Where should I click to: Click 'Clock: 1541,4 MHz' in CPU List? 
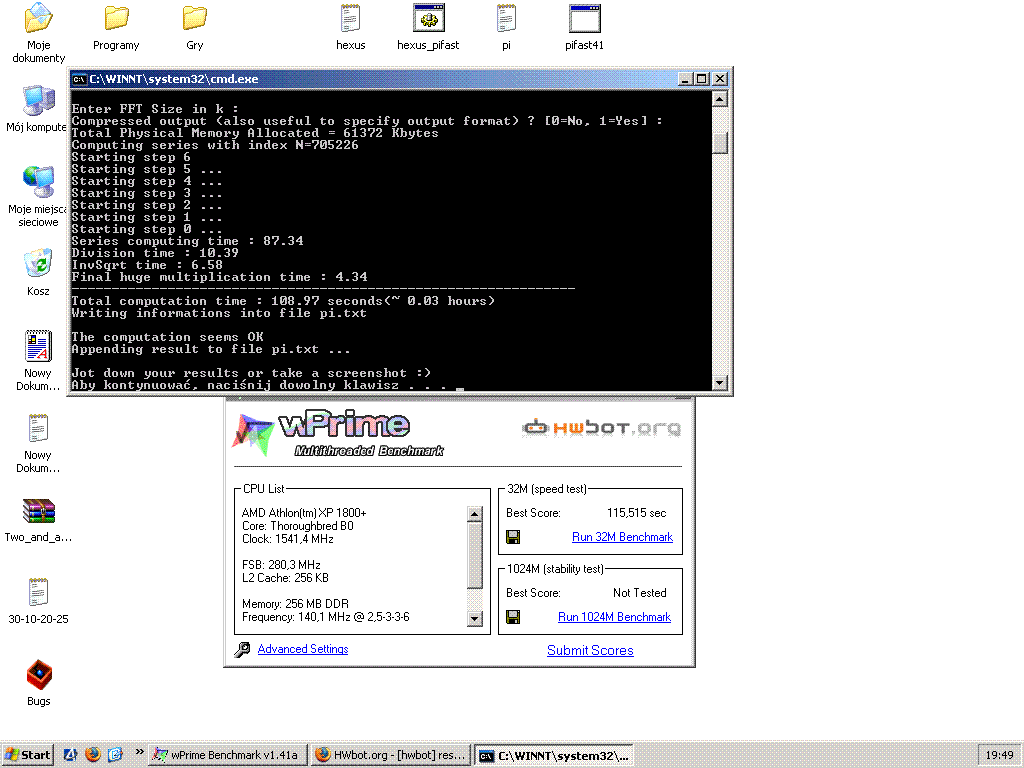point(287,539)
